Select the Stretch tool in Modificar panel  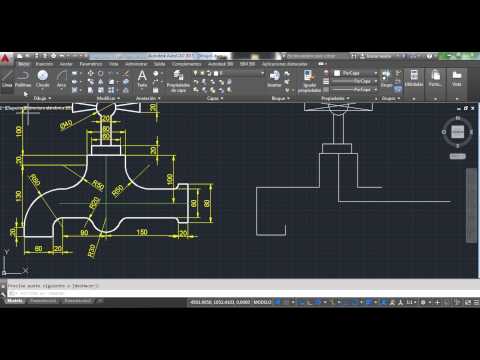point(91,90)
